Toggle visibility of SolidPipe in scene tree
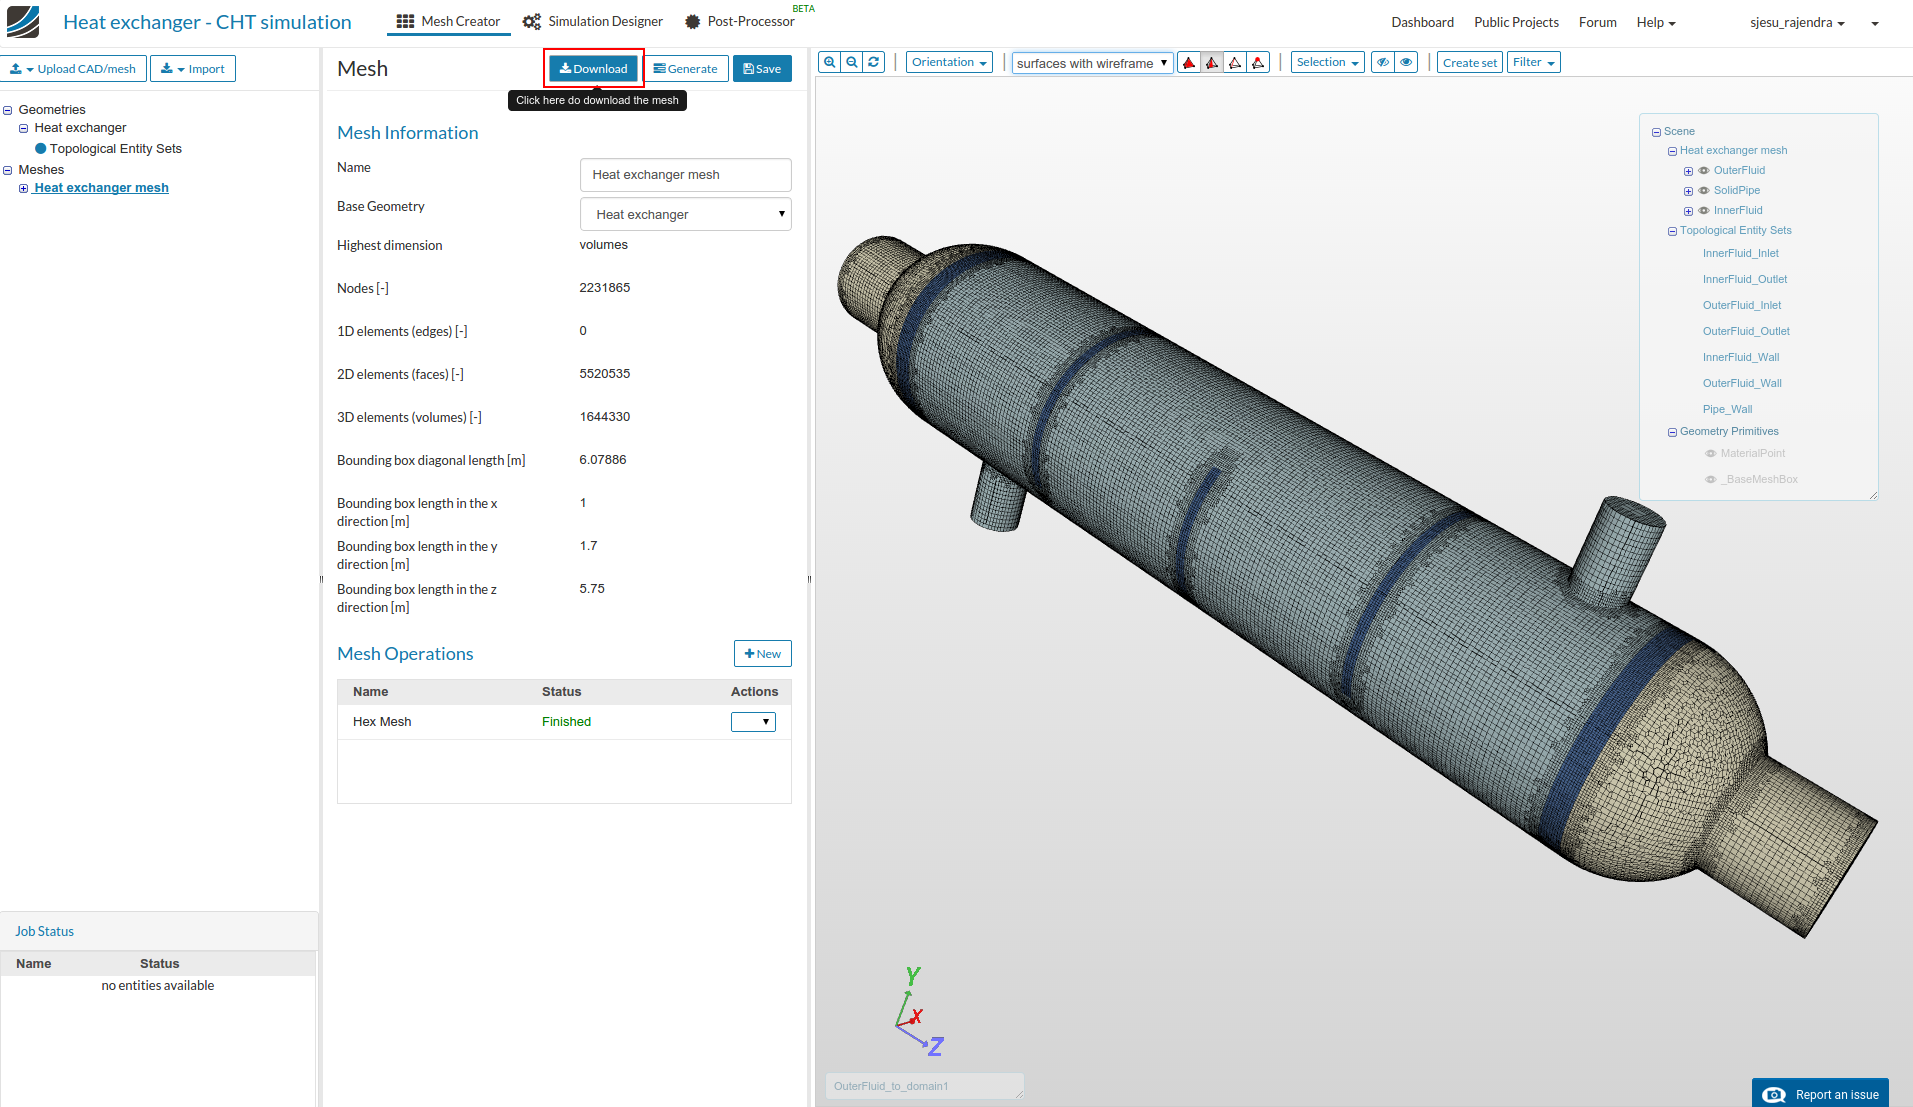 (1704, 191)
